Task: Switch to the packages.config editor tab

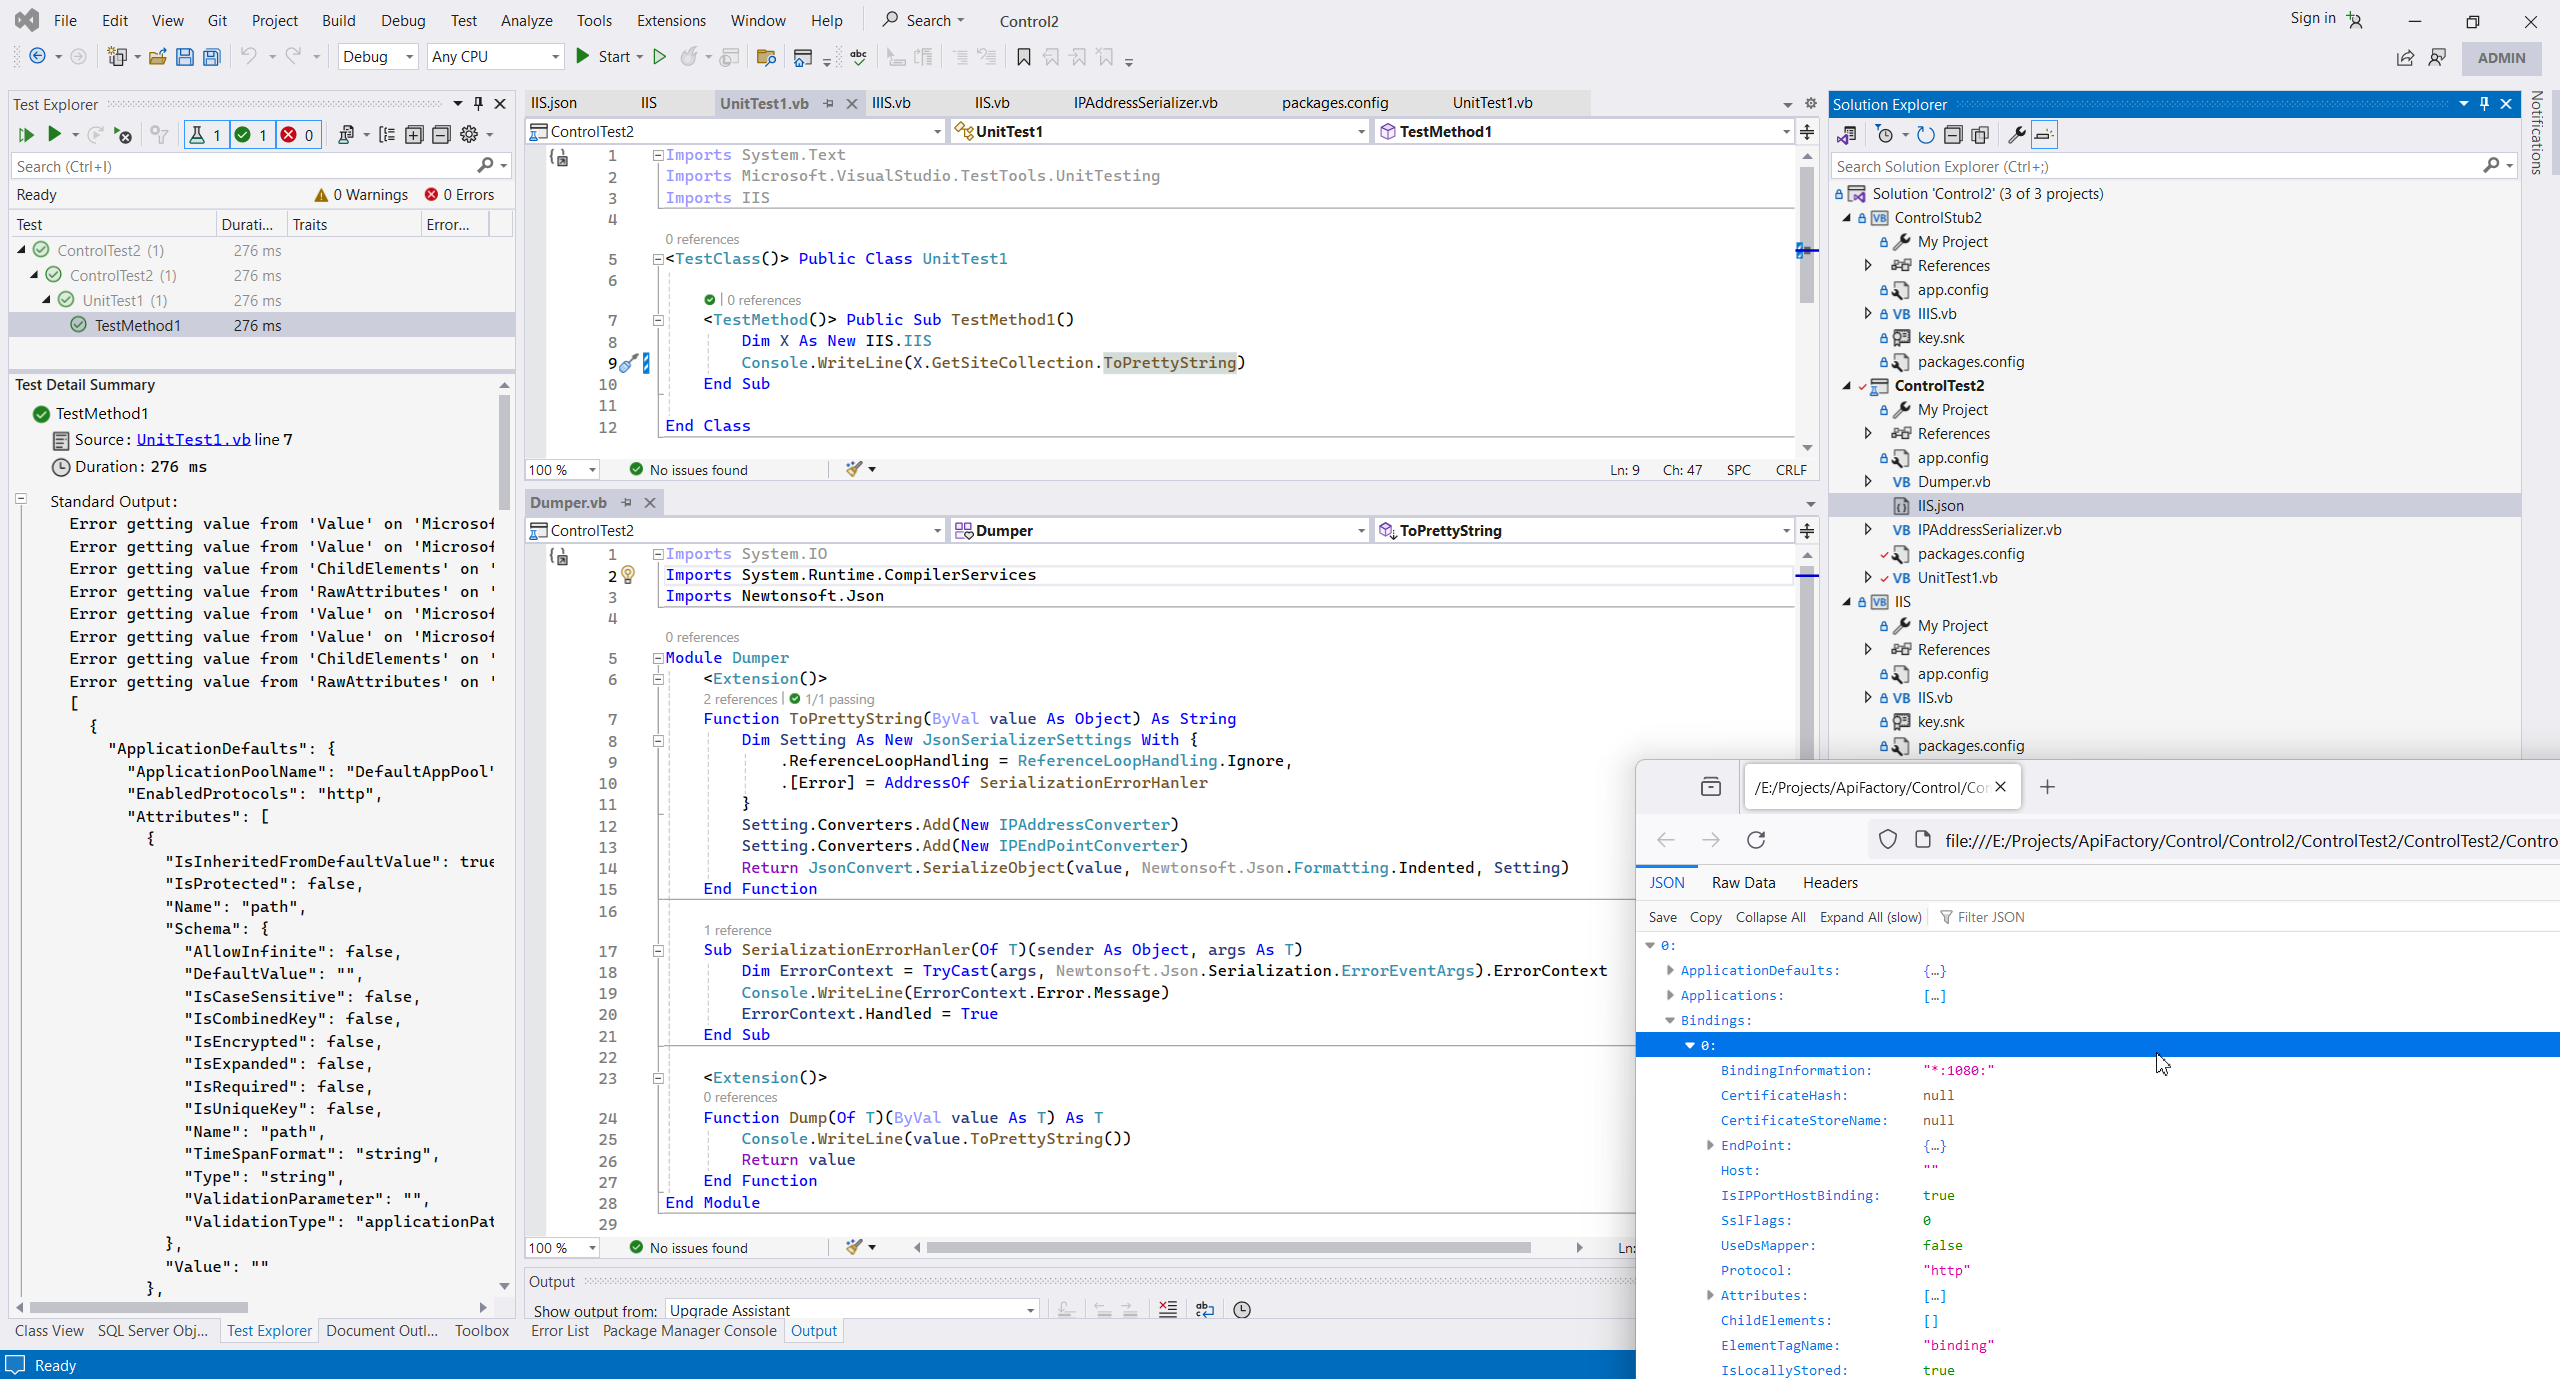Action: tap(1334, 103)
